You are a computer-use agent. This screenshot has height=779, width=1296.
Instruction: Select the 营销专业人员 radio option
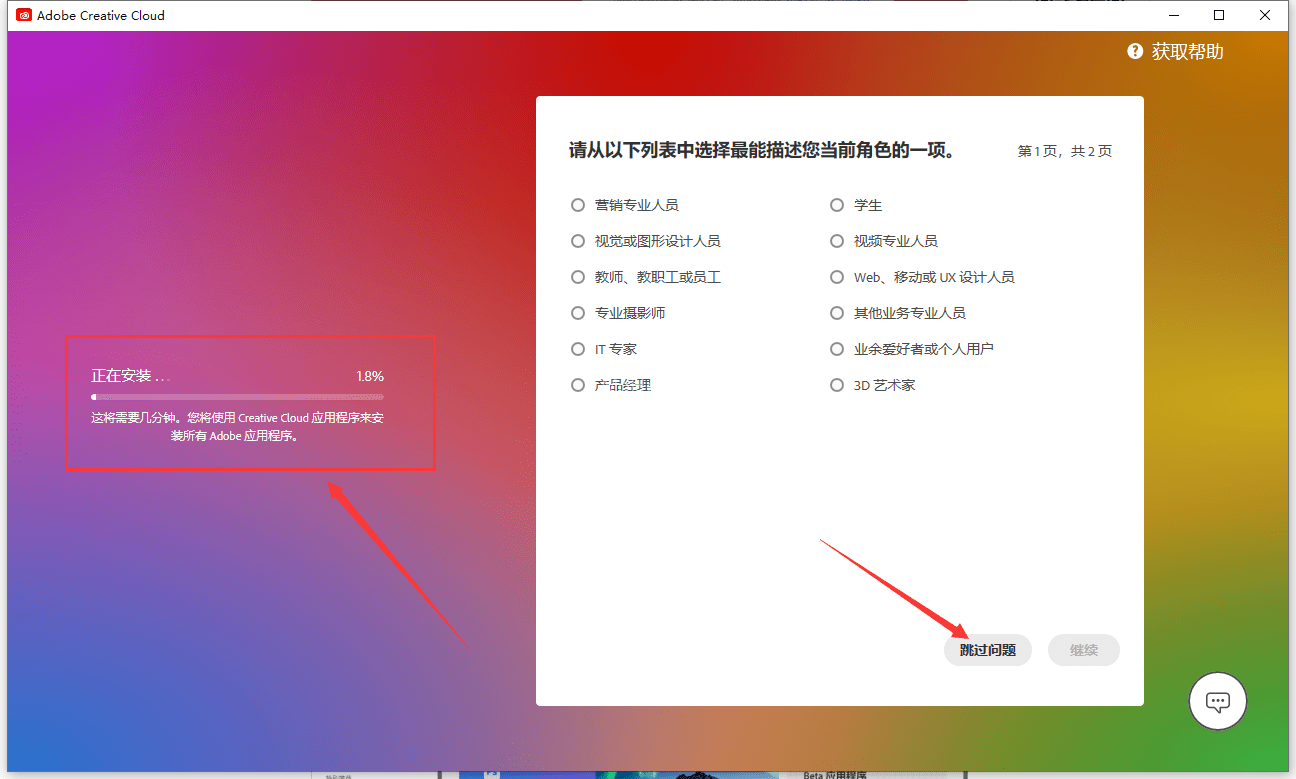(x=578, y=205)
